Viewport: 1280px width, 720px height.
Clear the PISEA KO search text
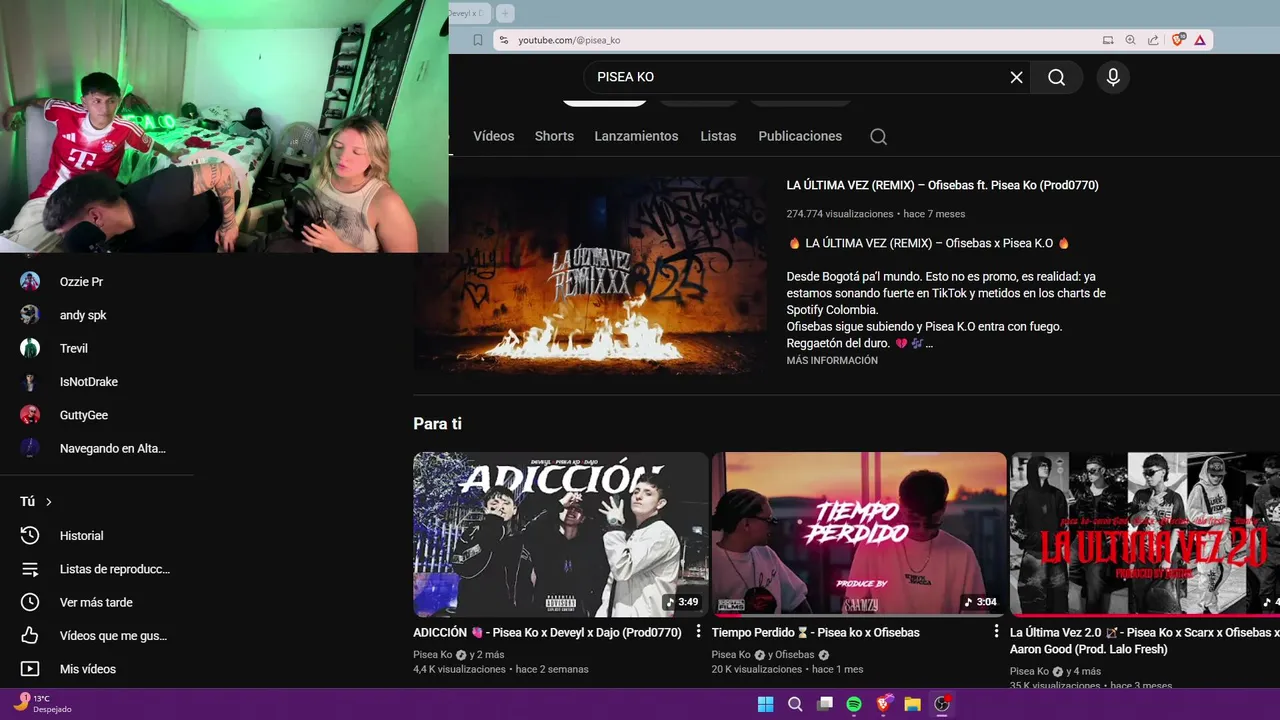(1016, 77)
